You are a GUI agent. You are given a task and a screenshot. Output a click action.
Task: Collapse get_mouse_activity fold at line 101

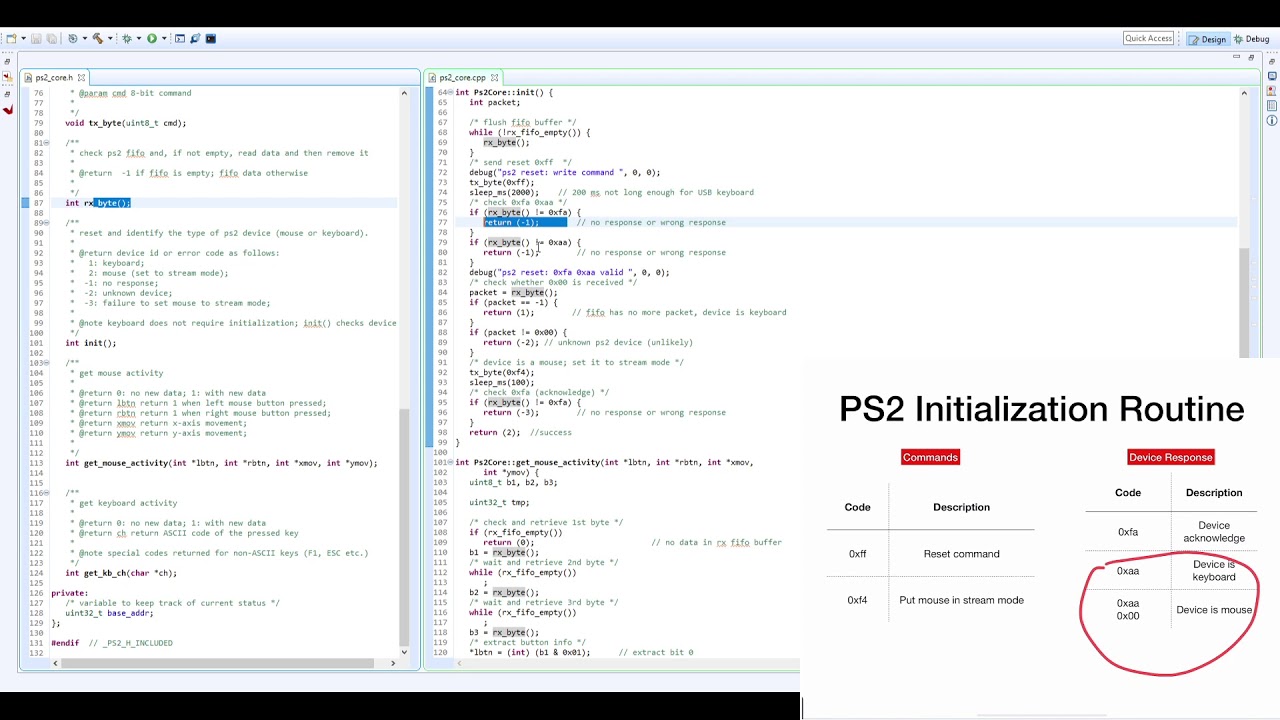point(451,463)
